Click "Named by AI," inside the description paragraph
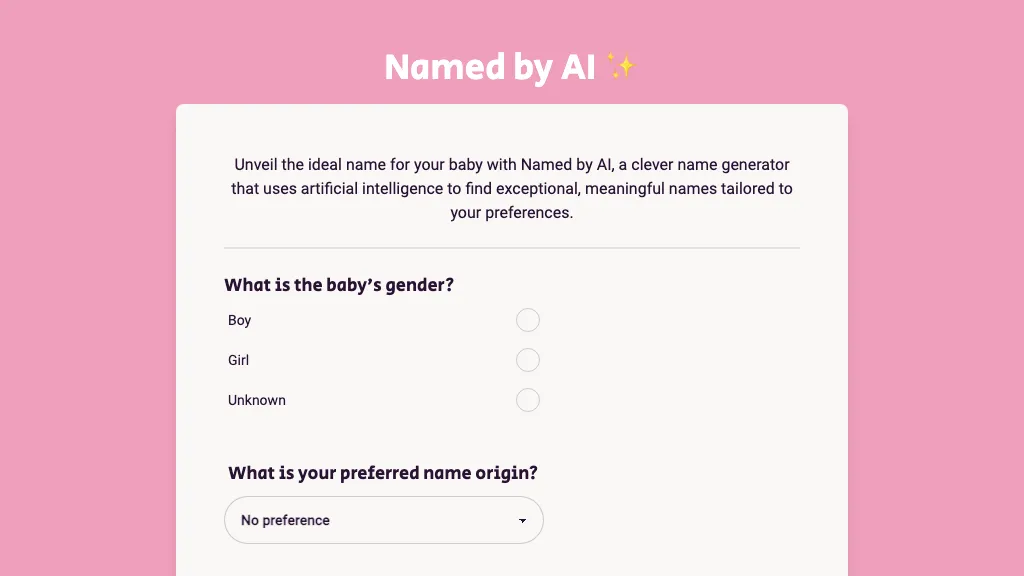1024x576 pixels. [x=568, y=165]
